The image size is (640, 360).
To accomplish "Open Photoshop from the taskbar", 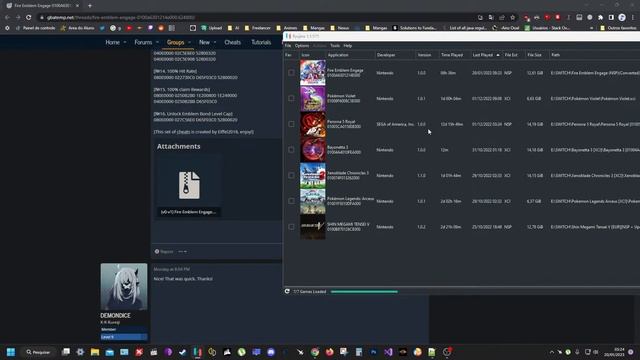I will [x=373, y=352].
